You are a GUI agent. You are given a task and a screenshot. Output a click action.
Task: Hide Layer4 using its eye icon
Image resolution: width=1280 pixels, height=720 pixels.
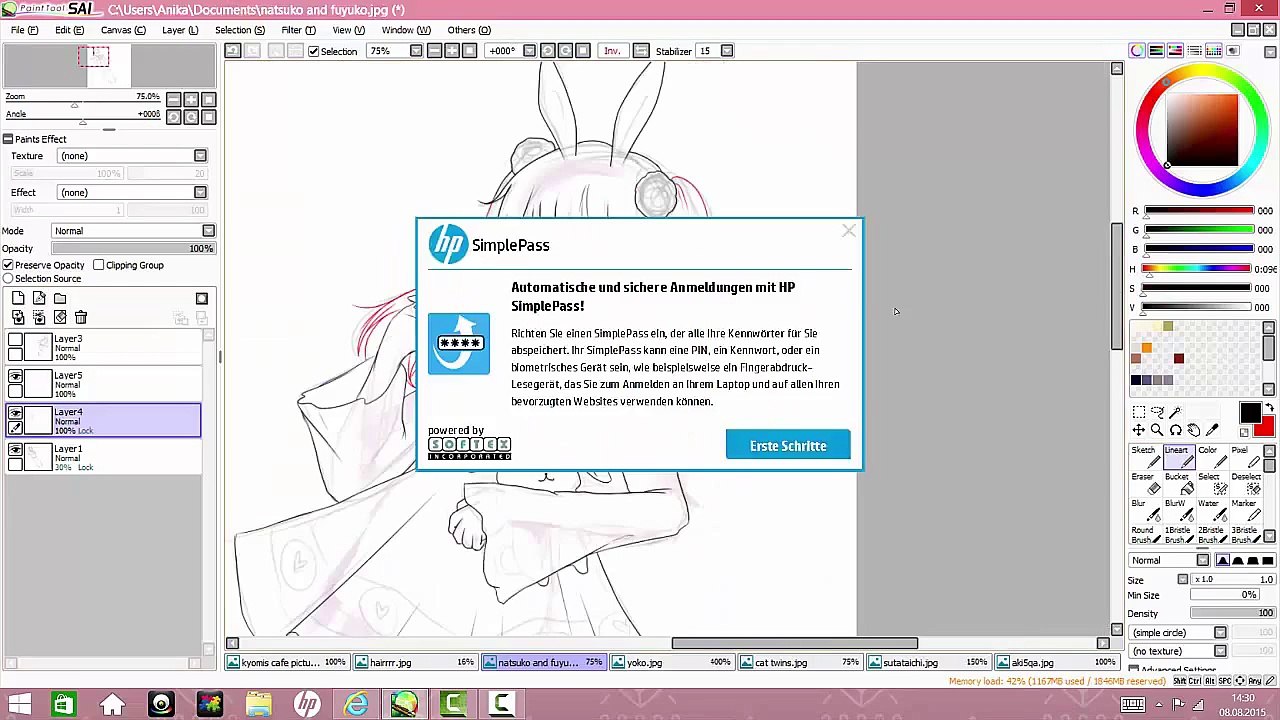[16, 413]
